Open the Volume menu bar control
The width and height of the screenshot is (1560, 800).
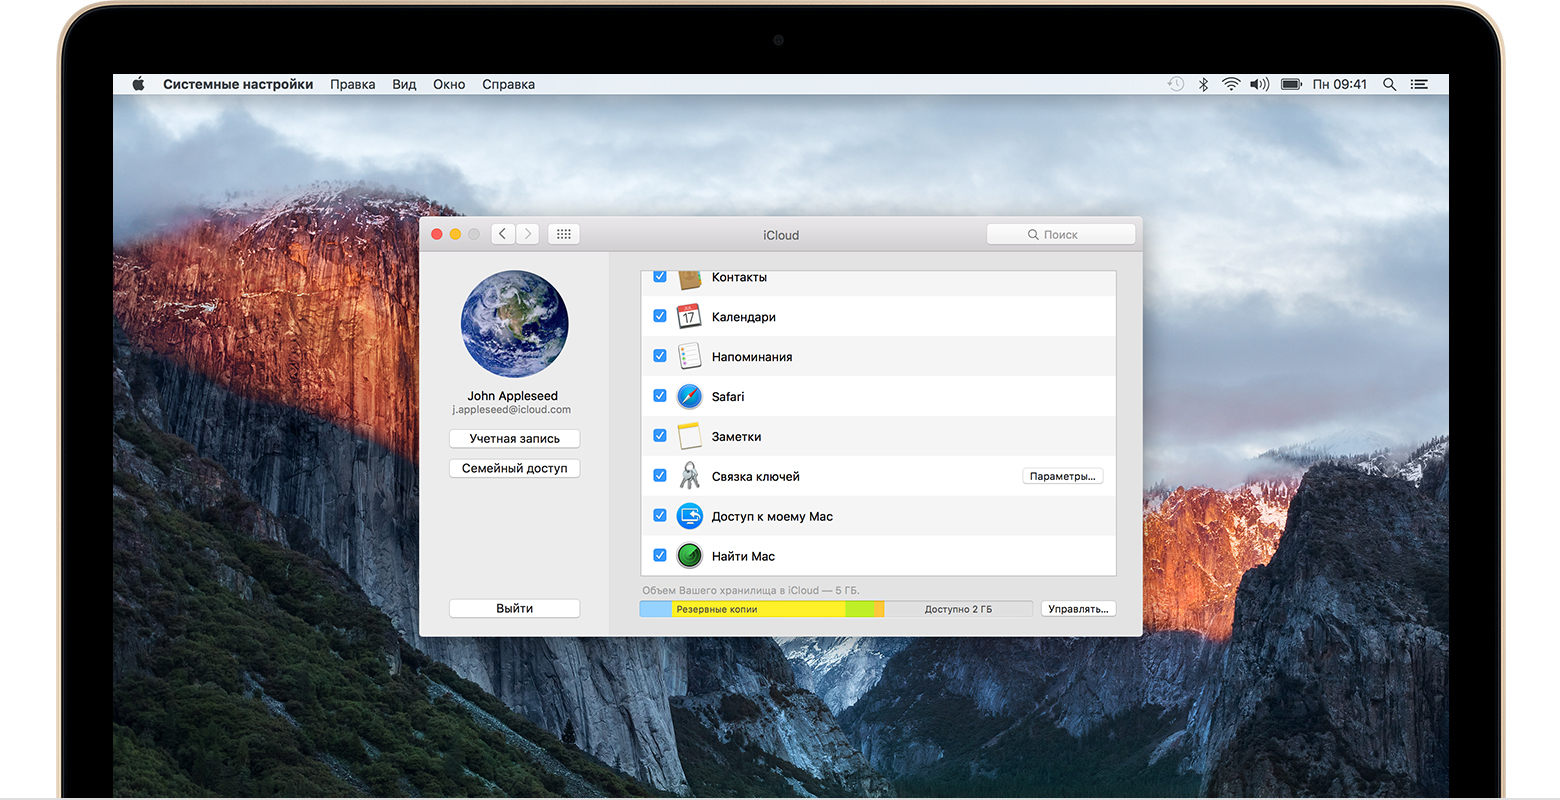[1260, 85]
